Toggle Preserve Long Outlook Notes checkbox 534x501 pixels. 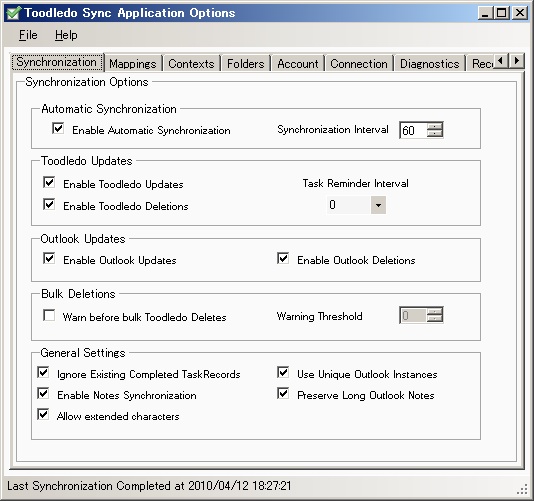283,393
